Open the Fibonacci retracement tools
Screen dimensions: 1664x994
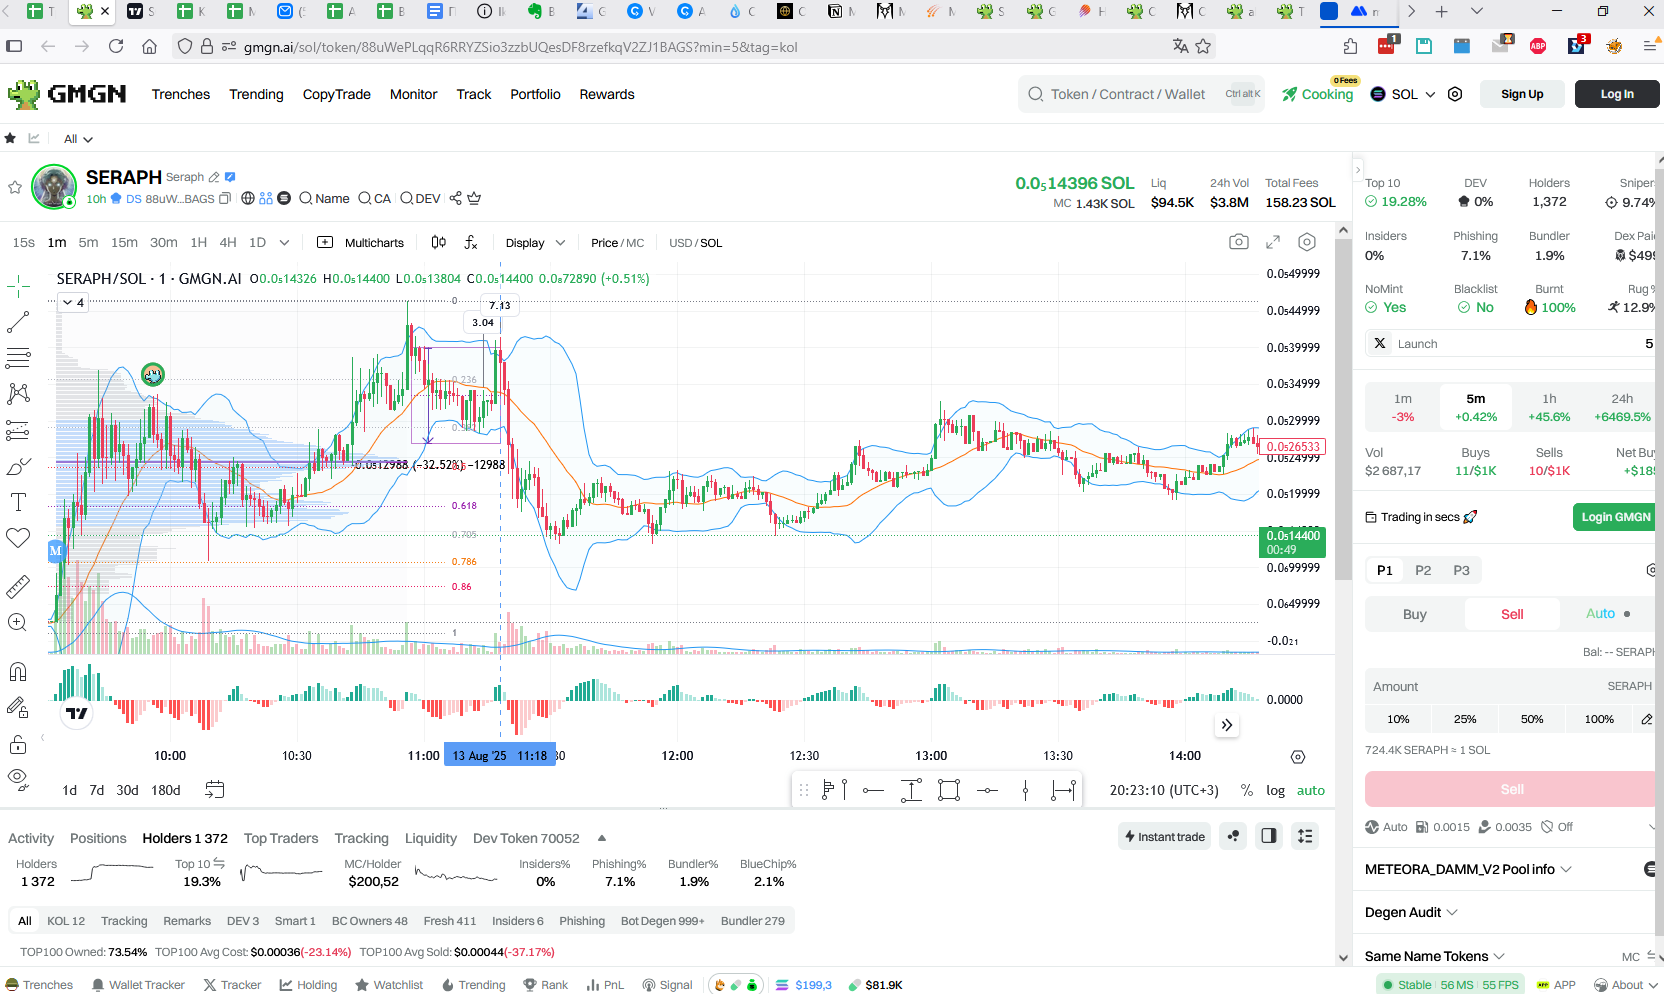pyautogui.click(x=18, y=358)
